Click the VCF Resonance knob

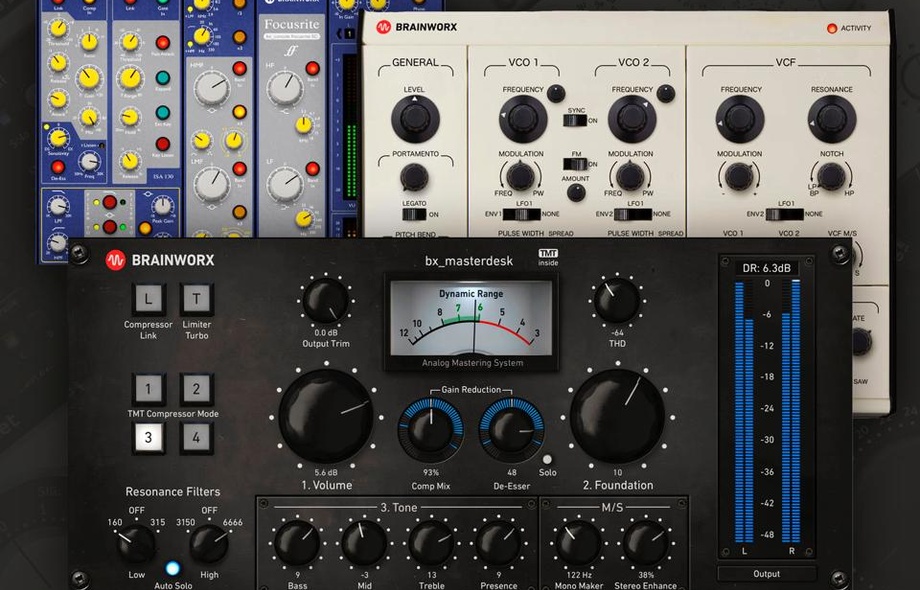click(x=831, y=119)
